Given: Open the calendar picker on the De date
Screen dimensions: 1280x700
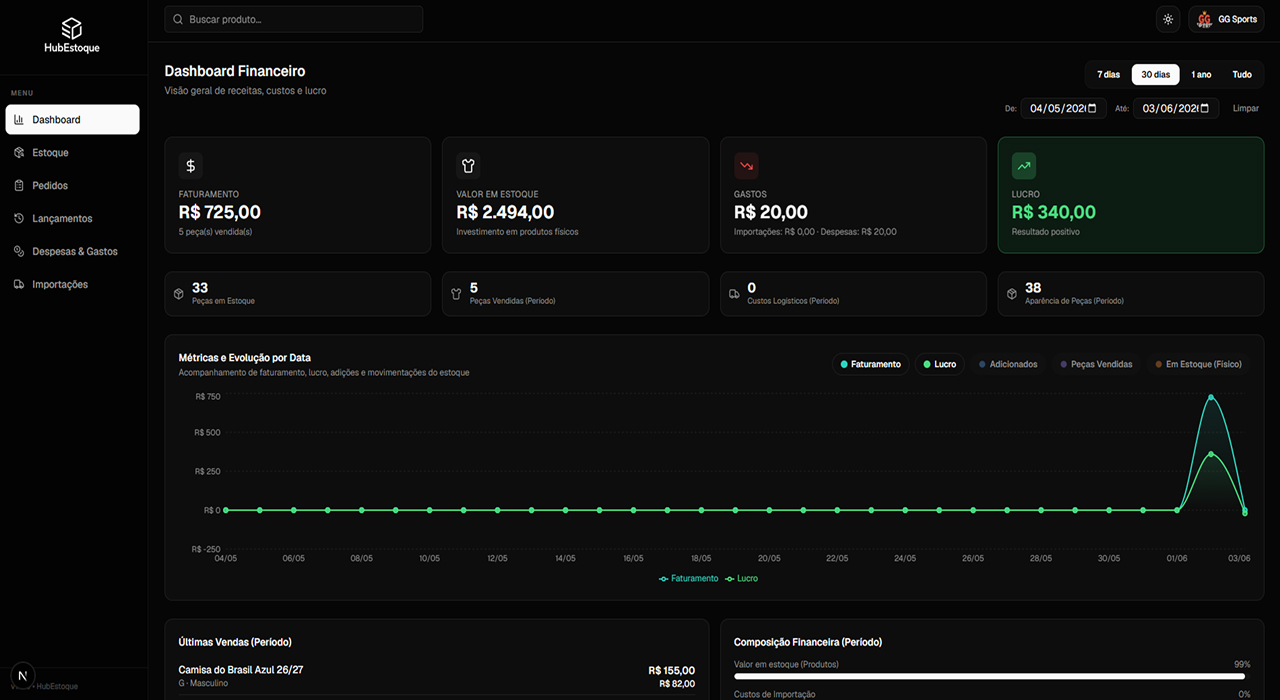Looking at the screenshot, I should 1092,109.
